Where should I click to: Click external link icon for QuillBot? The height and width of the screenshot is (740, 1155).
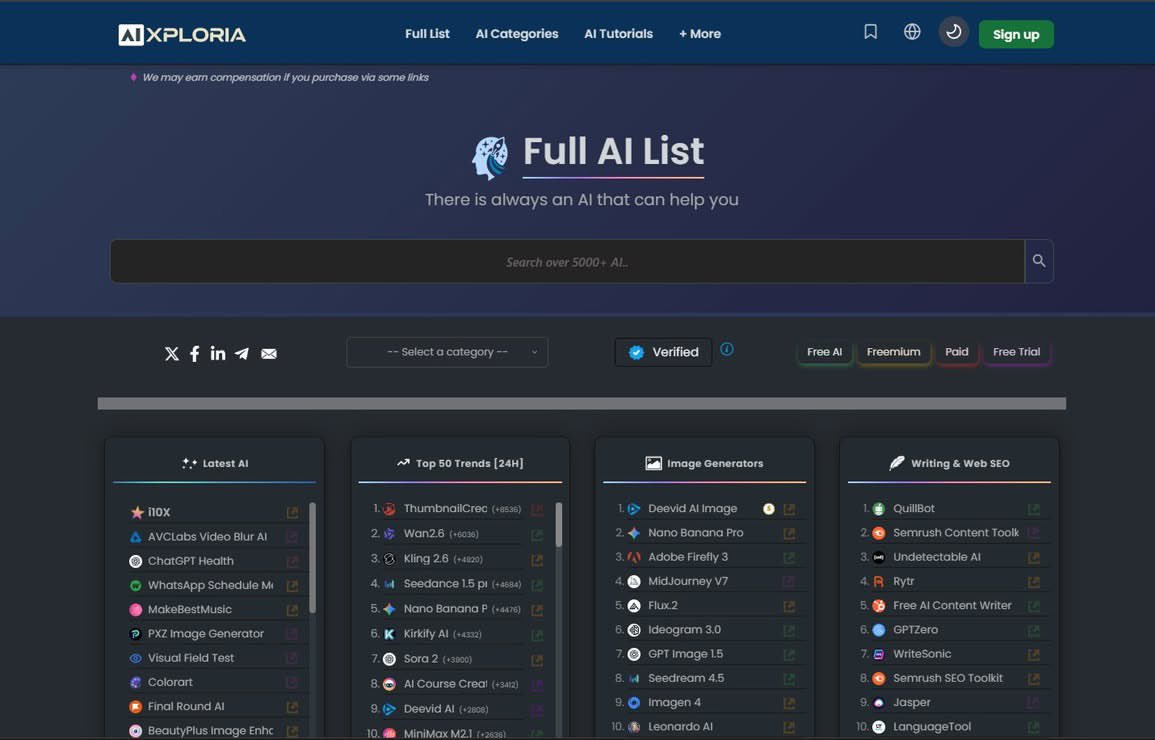pos(1033,509)
